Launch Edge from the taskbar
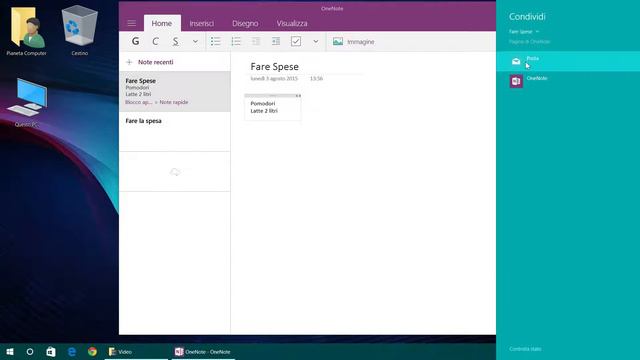This screenshot has width=640, height=360. tap(72, 351)
